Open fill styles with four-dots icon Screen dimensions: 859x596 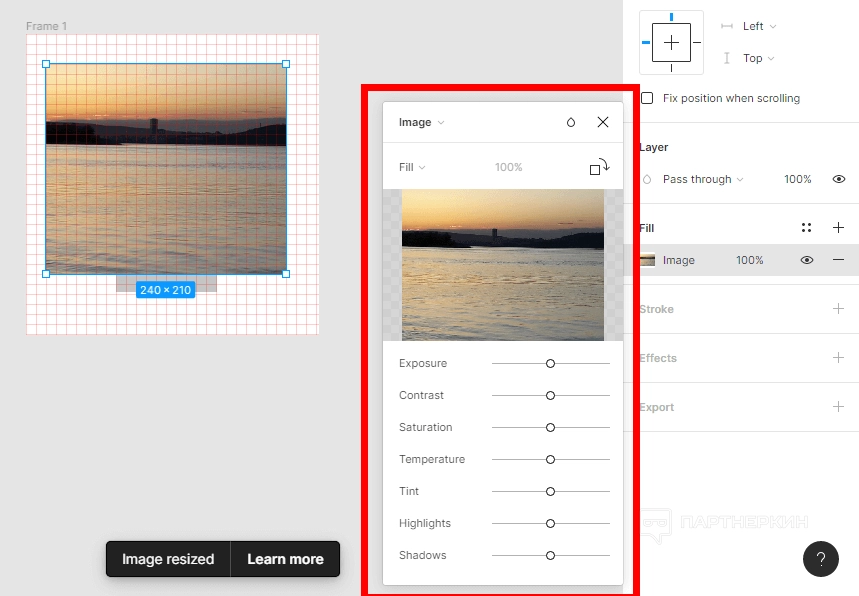click(806, 227)
